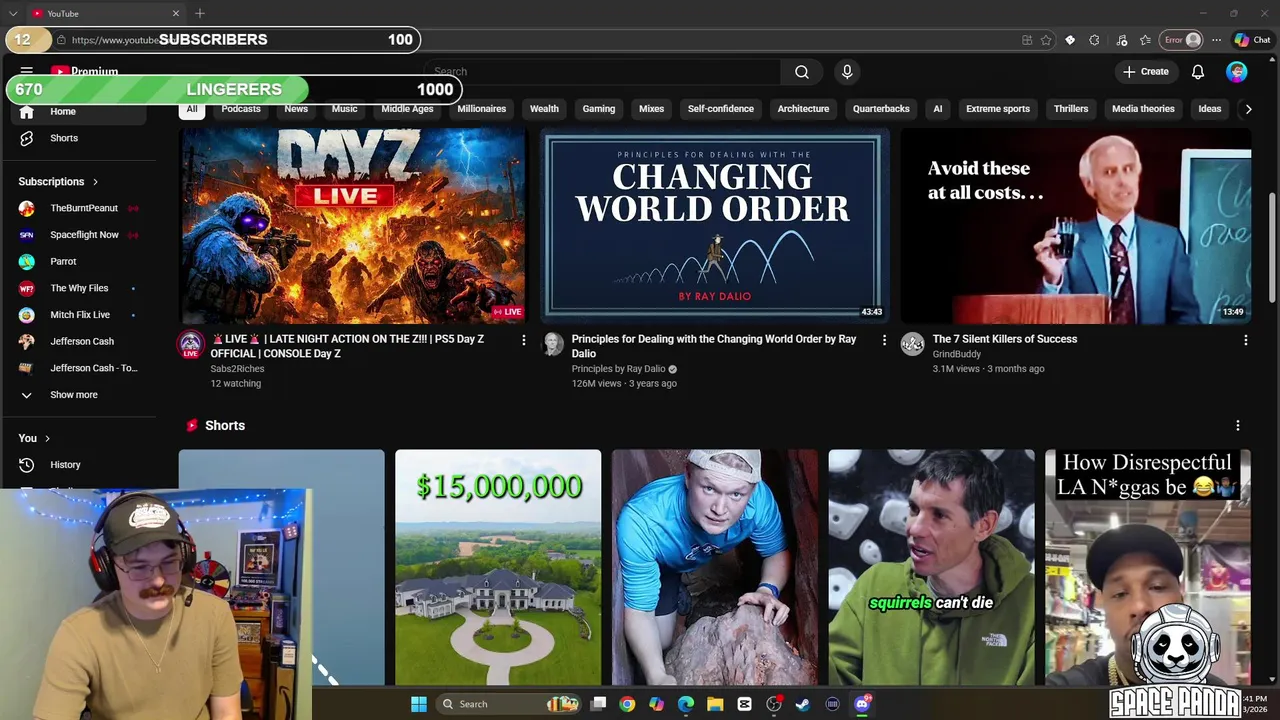This screenshot has height=720, width=1280.
Task: Click the YouTube Premium logo
Action: pyautogui.click(x=84, y=71)
